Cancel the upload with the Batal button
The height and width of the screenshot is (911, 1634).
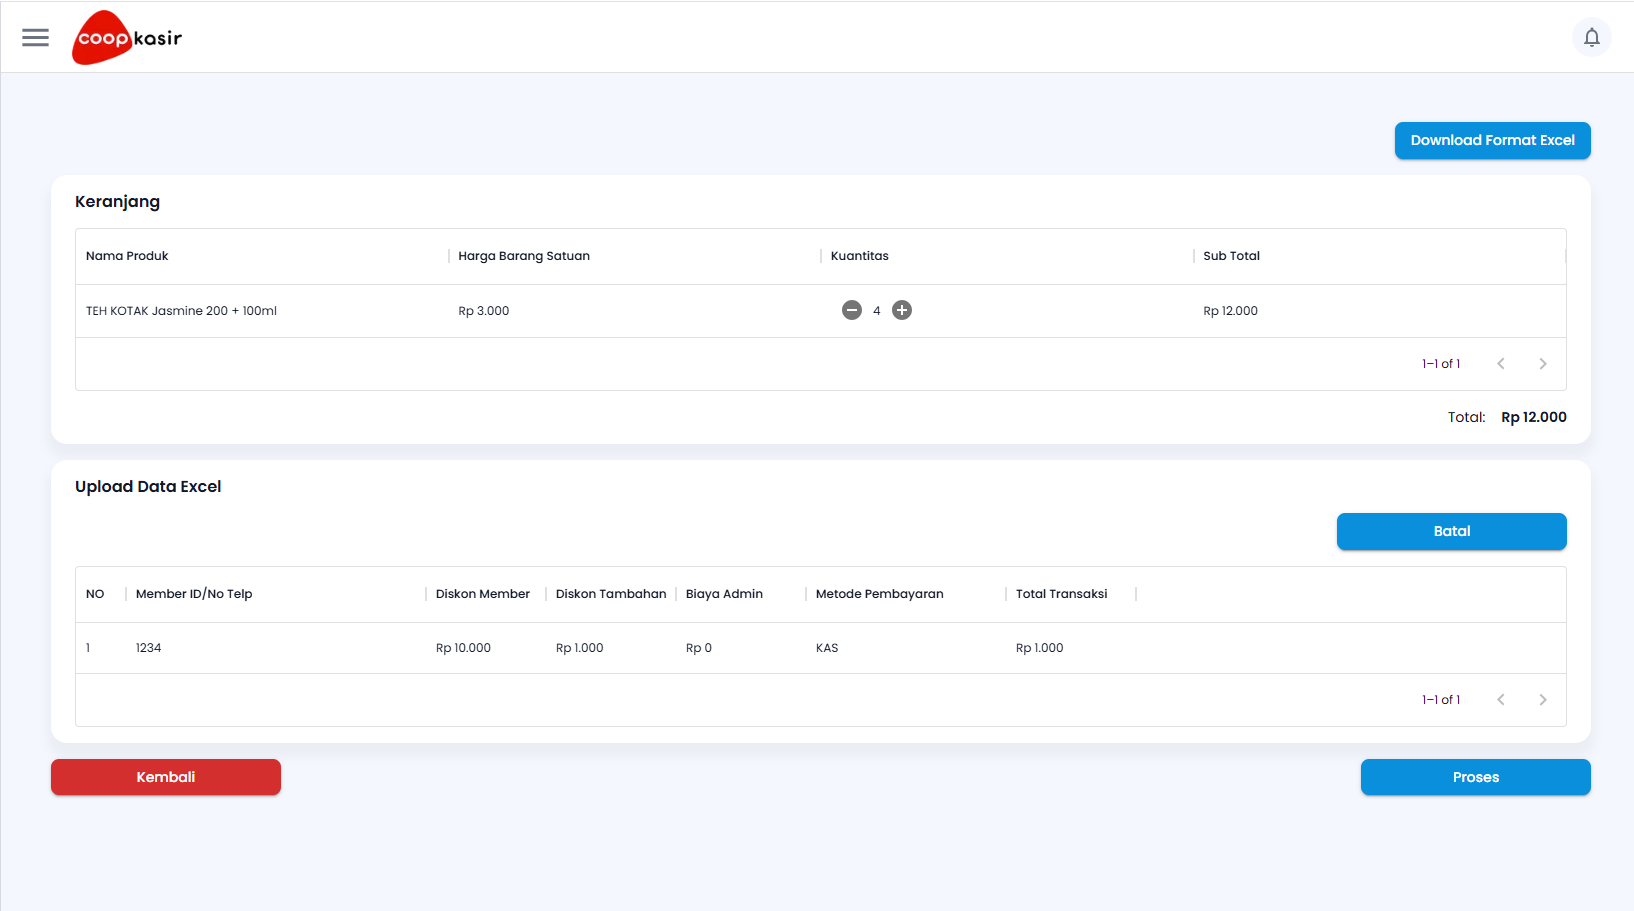click(1451, 531)
